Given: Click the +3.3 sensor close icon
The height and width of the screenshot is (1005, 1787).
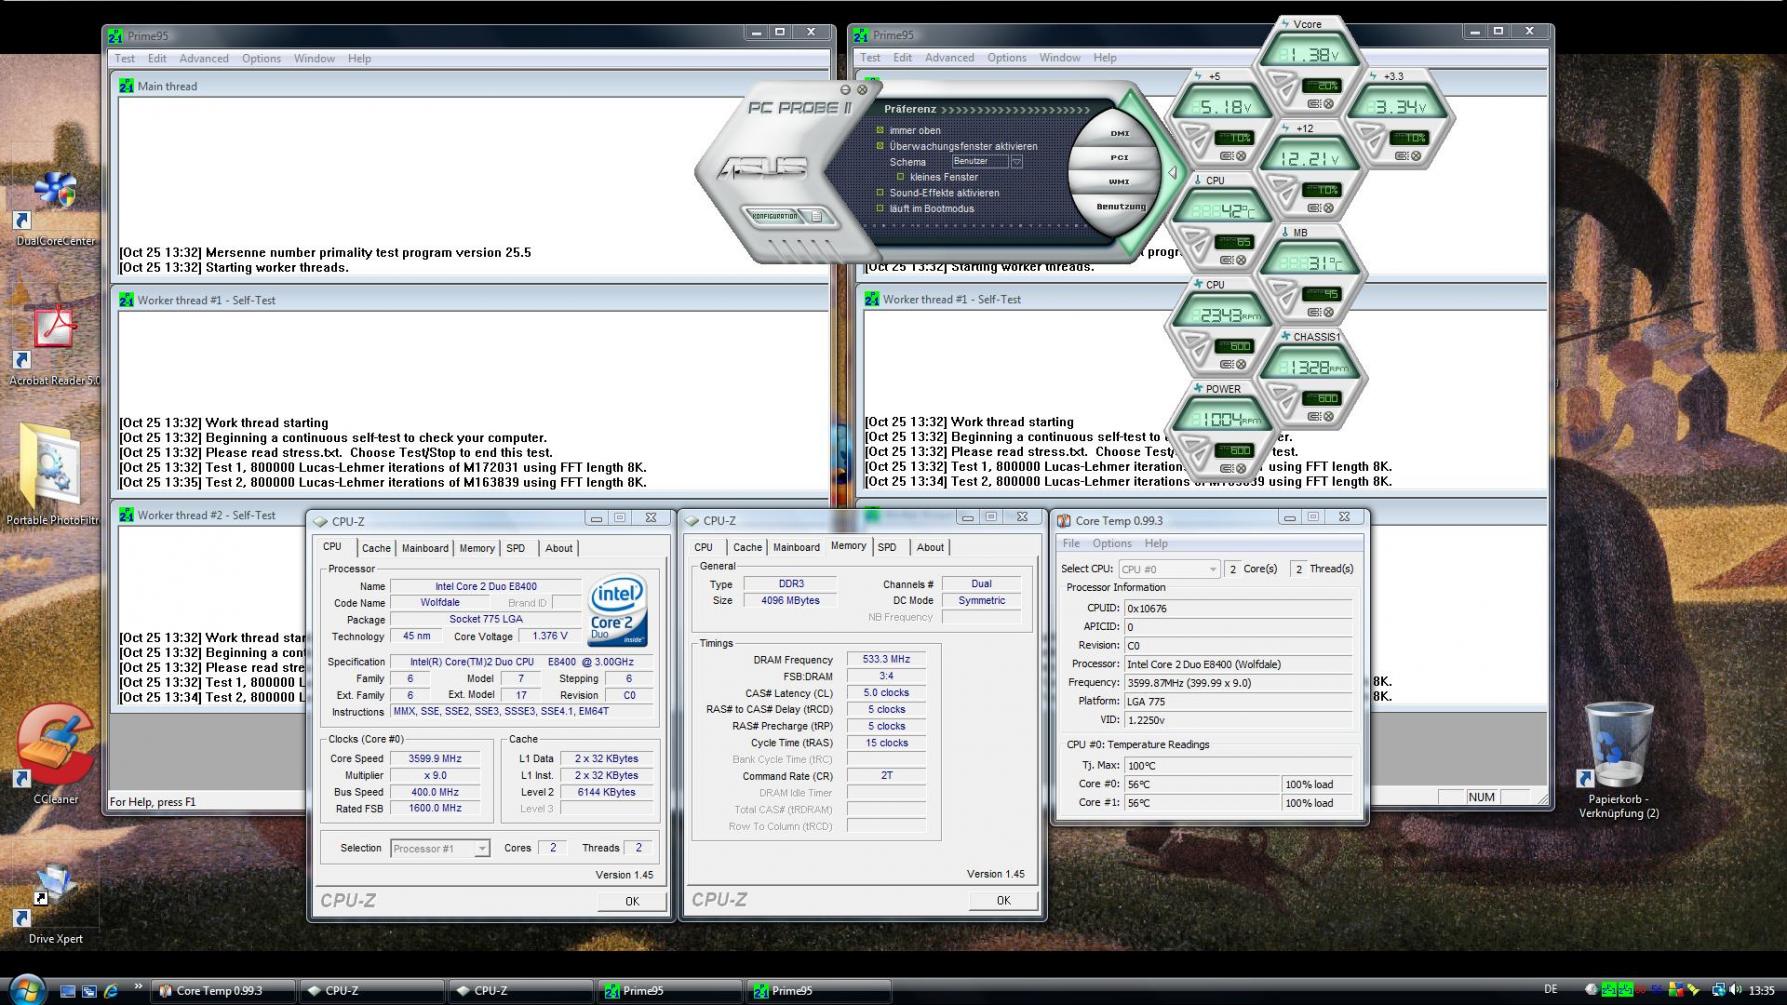Looking at the screenshot, I should (1416, 156).
